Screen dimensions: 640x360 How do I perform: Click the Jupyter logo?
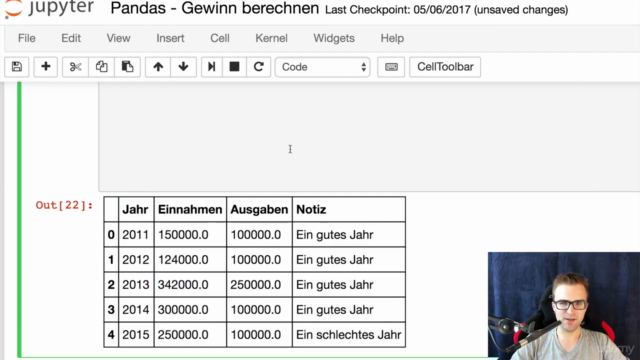tap(49, 8)
